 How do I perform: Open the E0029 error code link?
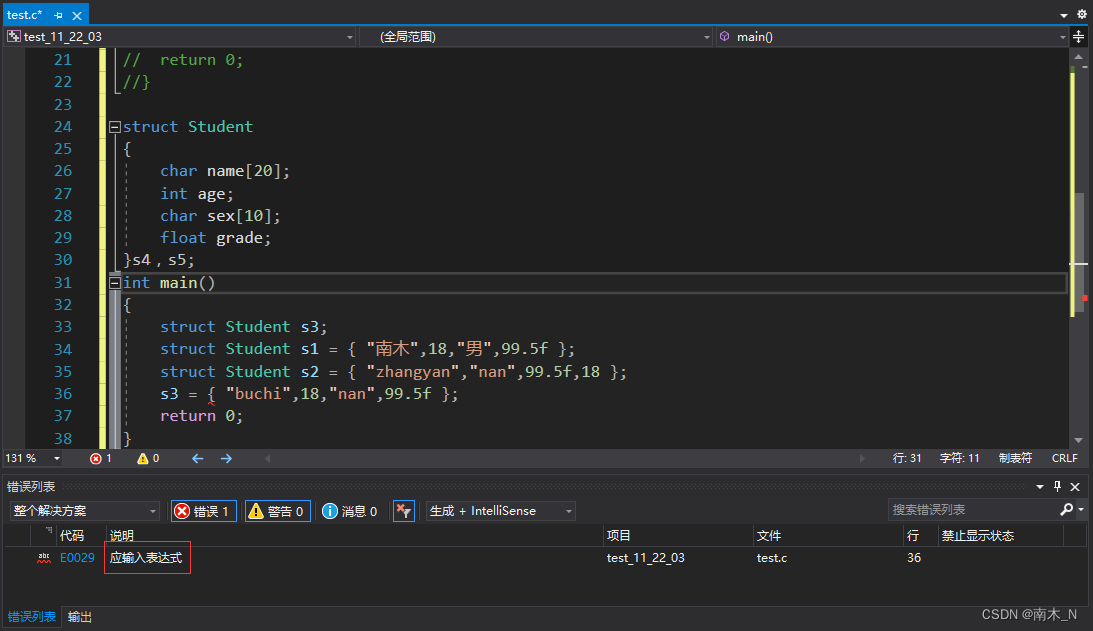click(x=77, y=558)
